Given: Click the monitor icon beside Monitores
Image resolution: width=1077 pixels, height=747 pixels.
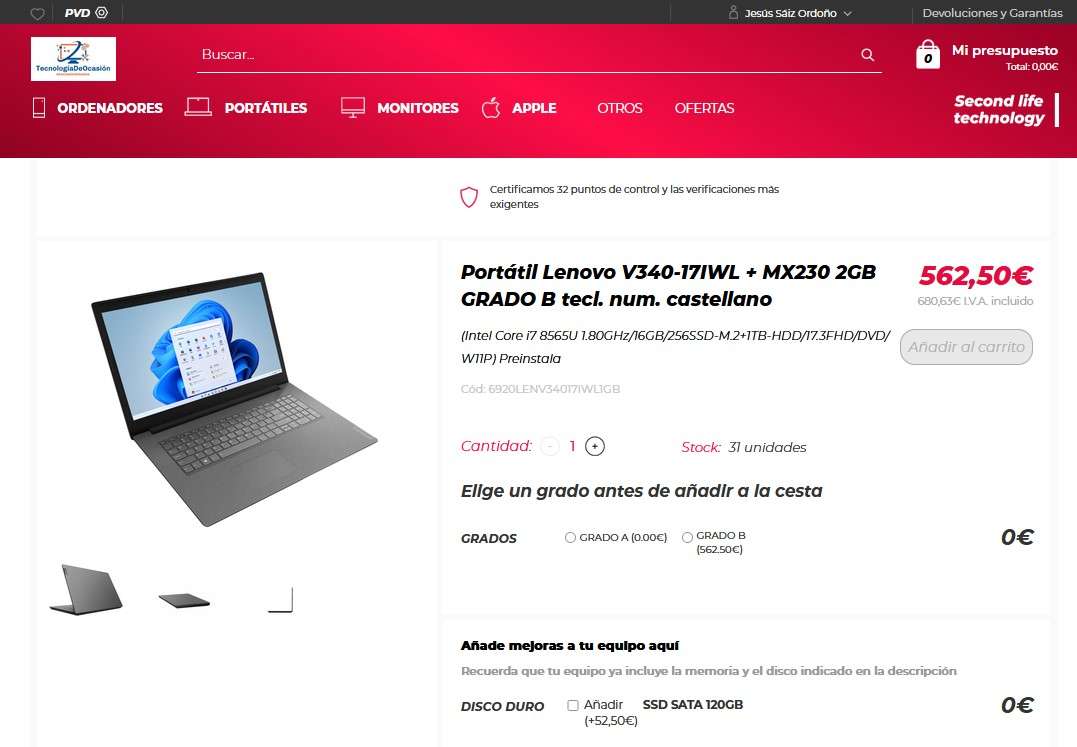Looking at the screenshot, I should coord(353,107).
